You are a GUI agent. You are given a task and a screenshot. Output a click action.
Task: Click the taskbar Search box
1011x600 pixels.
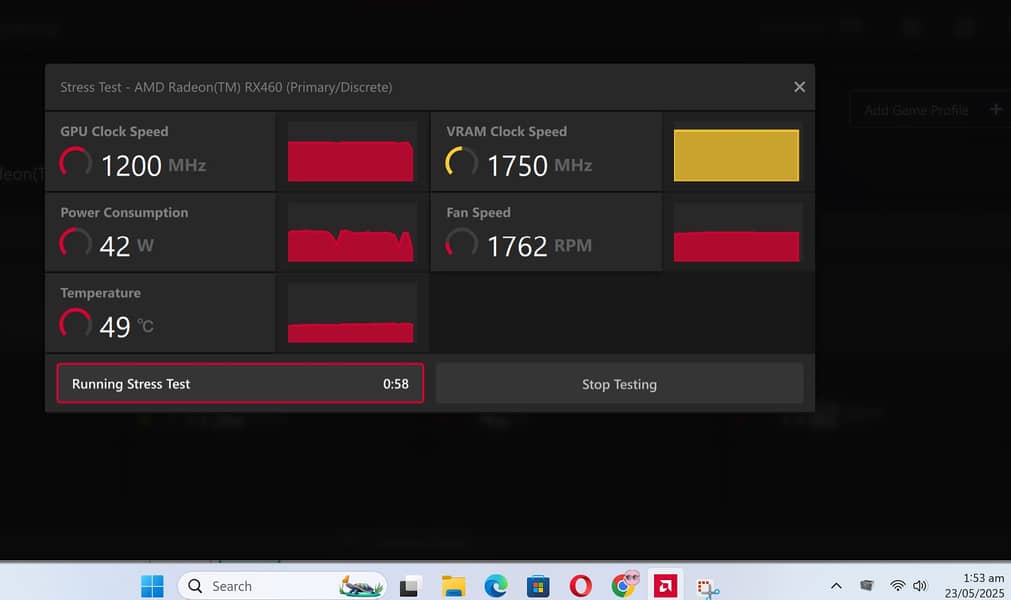[282, 586]
